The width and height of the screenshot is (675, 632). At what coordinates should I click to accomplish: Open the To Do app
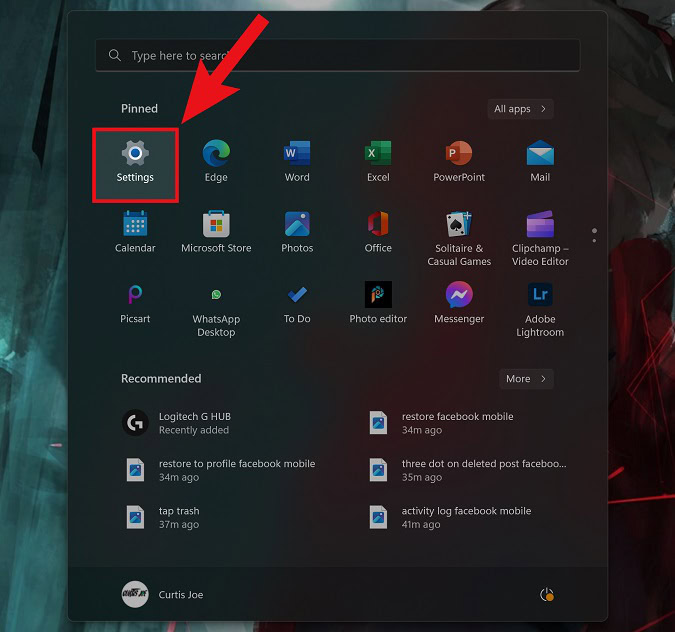[x=297, y=304]
